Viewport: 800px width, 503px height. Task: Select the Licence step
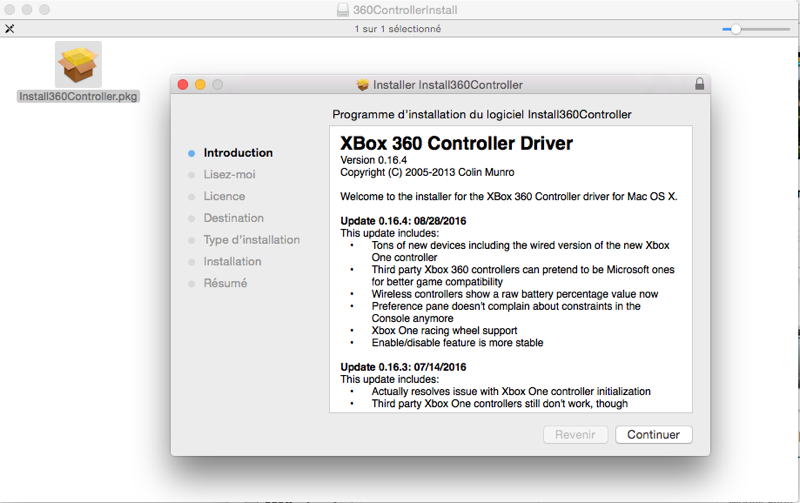point(224,196)
